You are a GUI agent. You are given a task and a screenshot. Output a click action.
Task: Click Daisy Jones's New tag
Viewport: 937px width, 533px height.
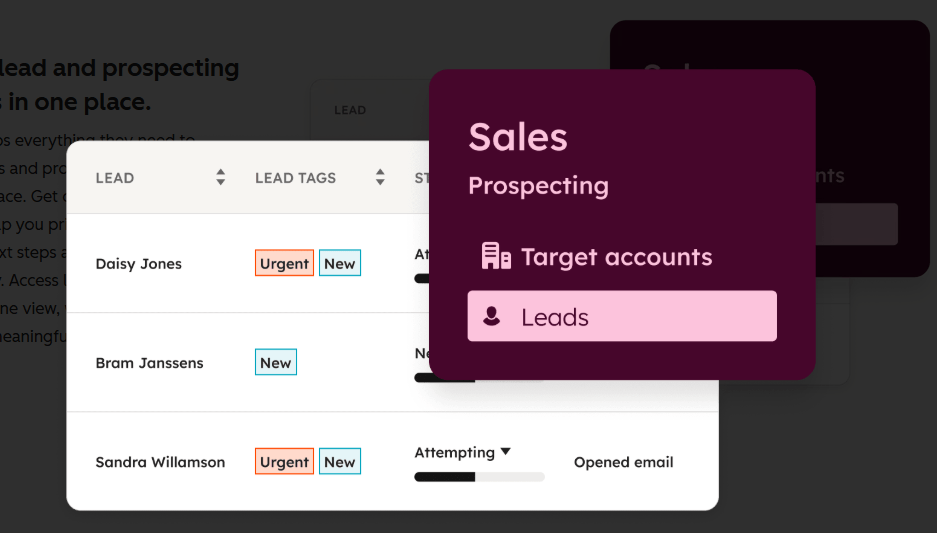[x=340, y=263]
